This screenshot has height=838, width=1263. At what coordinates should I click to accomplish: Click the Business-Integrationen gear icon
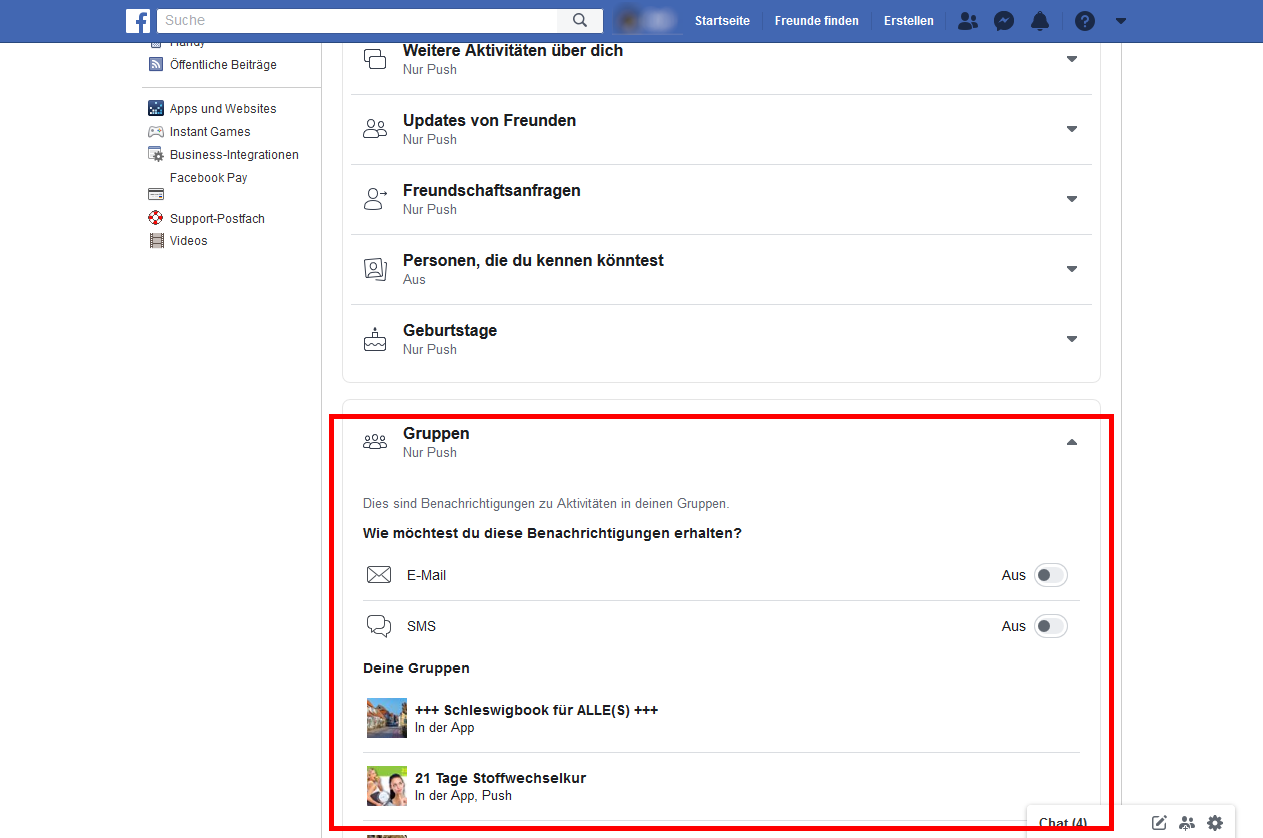pos(156,154)
